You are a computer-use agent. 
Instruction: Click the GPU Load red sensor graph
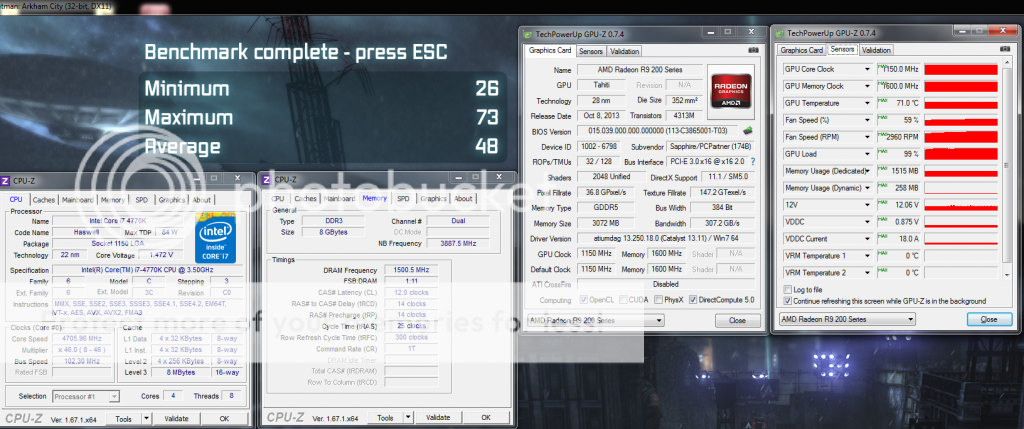tap(960, 152)
